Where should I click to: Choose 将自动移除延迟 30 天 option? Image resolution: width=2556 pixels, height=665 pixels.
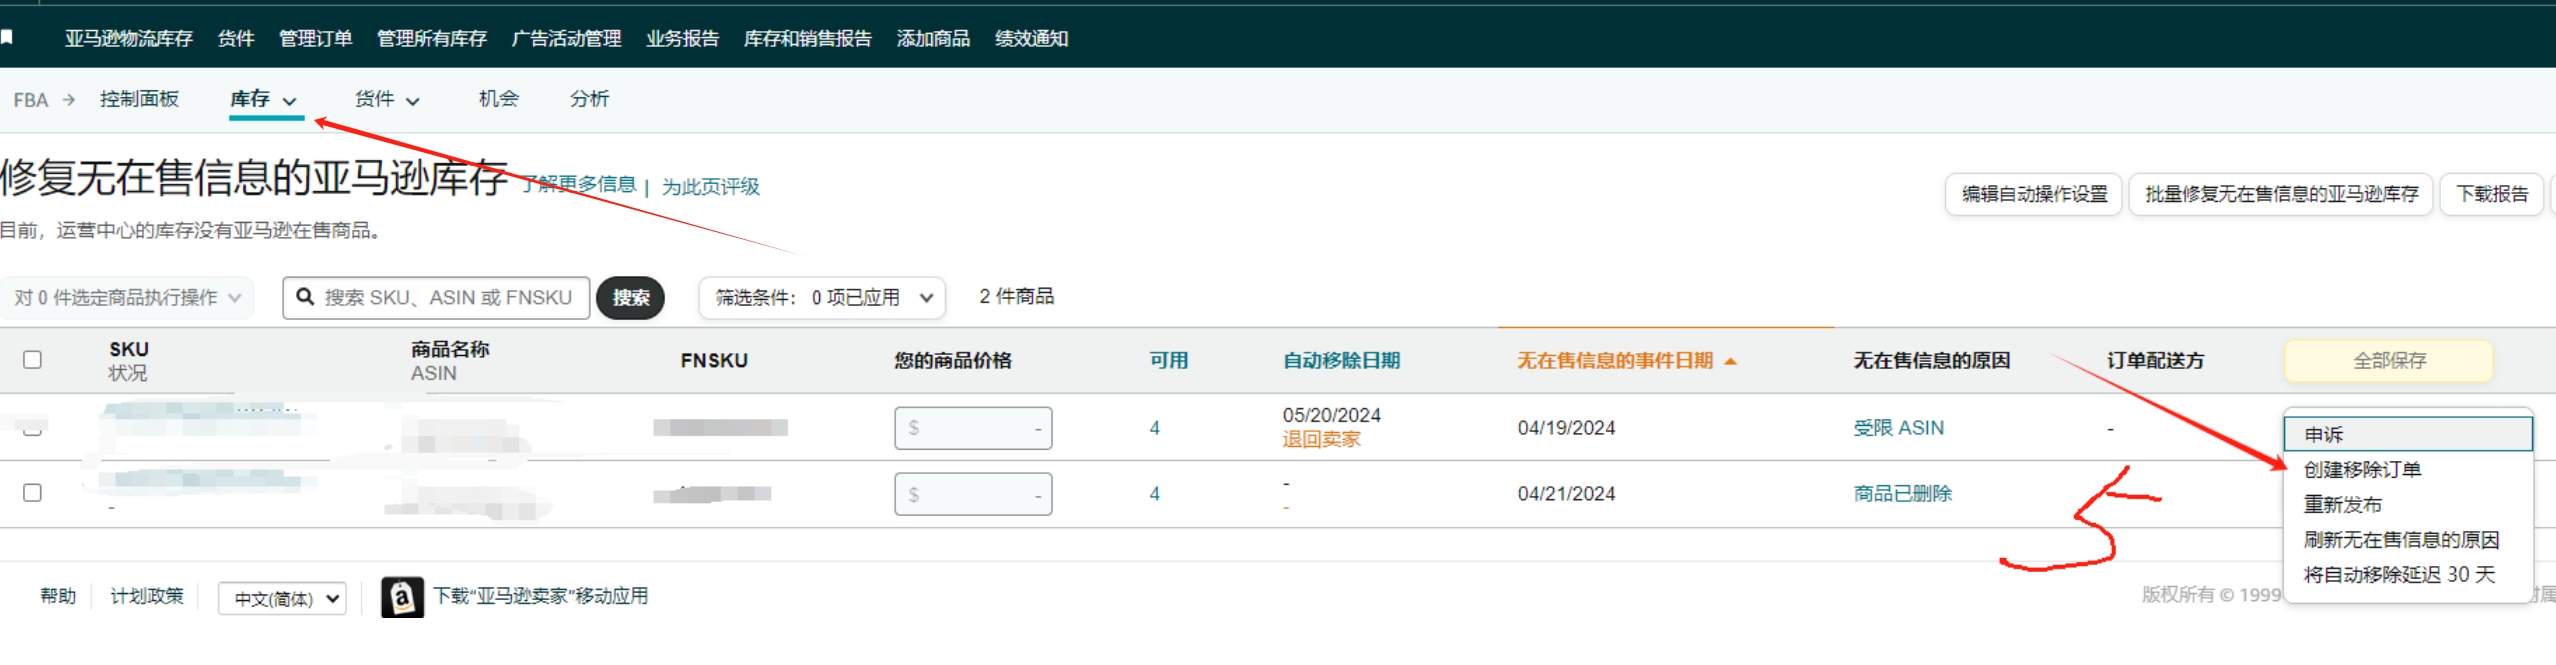point(2408,575)
